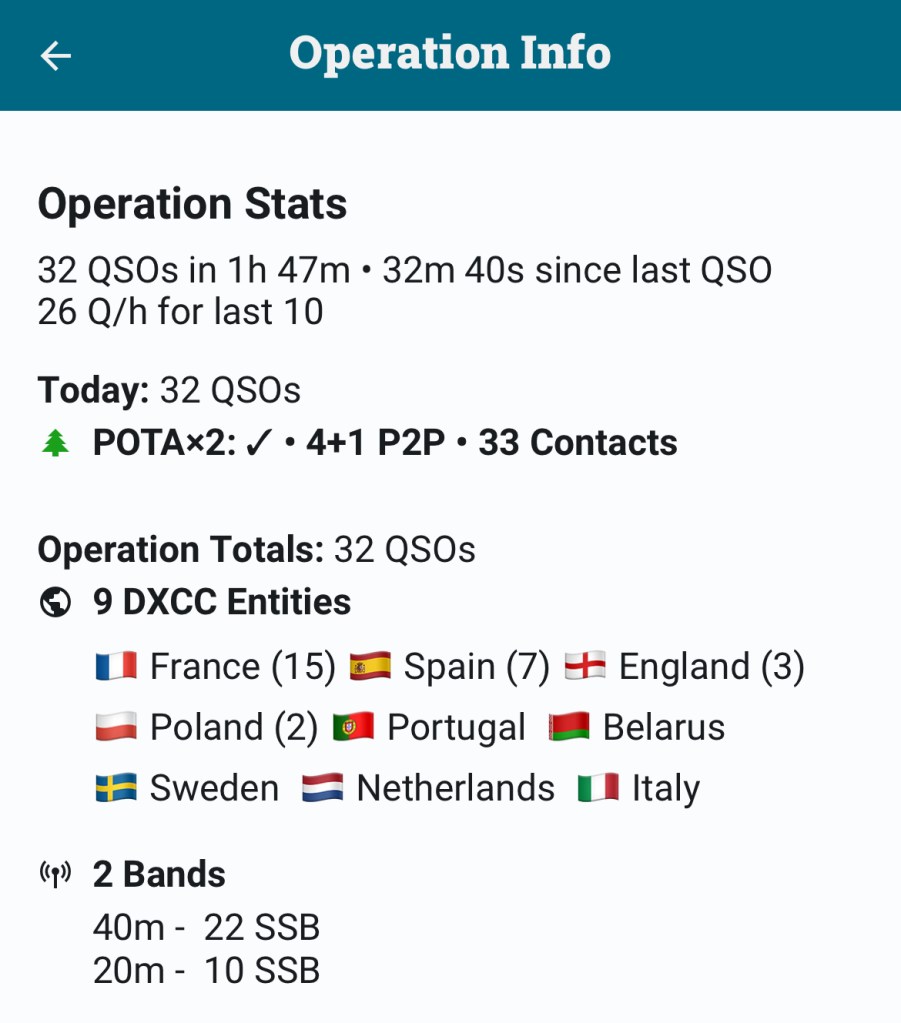Select the 40m - 22 SSB row
This screenshot has height=1023, width=901.
206,928
